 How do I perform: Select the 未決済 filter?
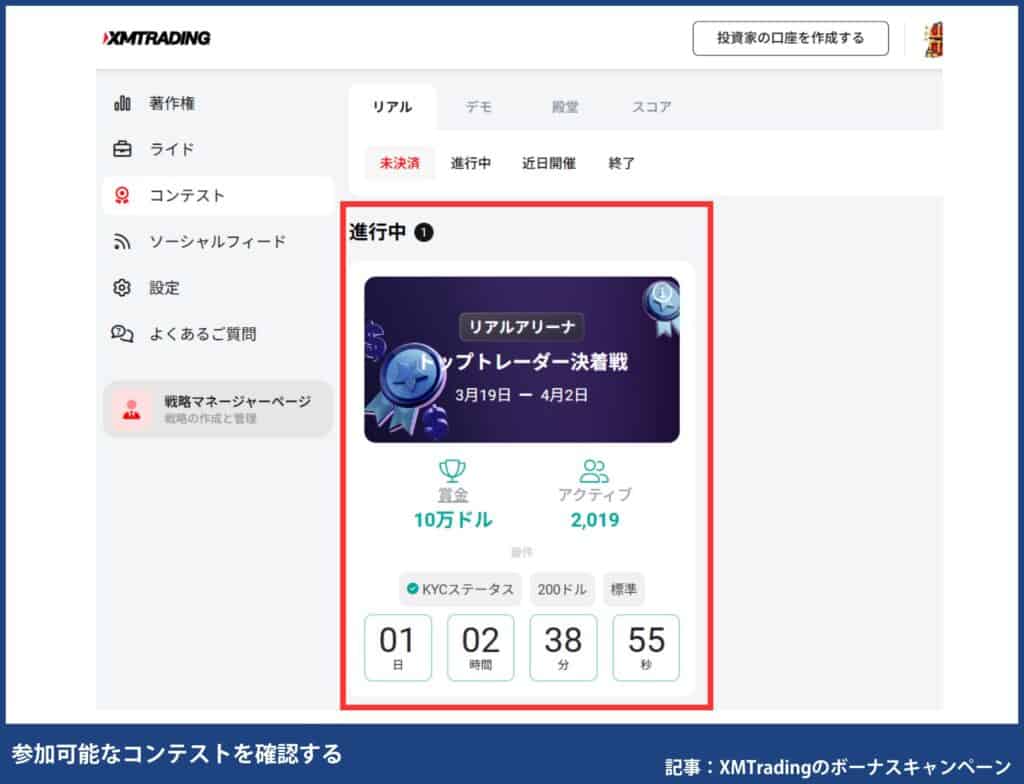pos(399,163)
